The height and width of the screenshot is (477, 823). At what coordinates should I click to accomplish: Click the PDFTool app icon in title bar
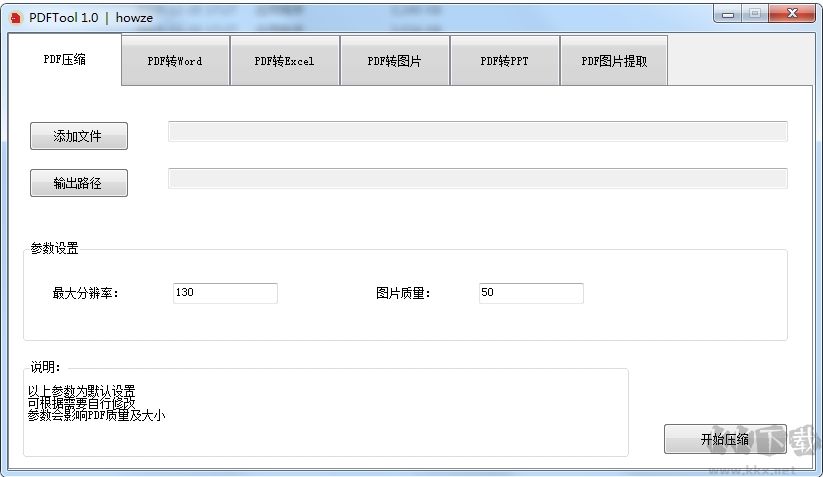click(15, 18)
